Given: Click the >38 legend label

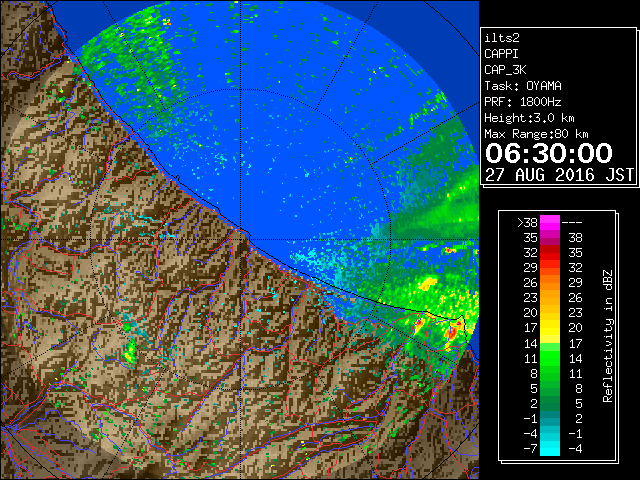Looking at the screenshot, I should pyautogui.click(x=527, y=223).
